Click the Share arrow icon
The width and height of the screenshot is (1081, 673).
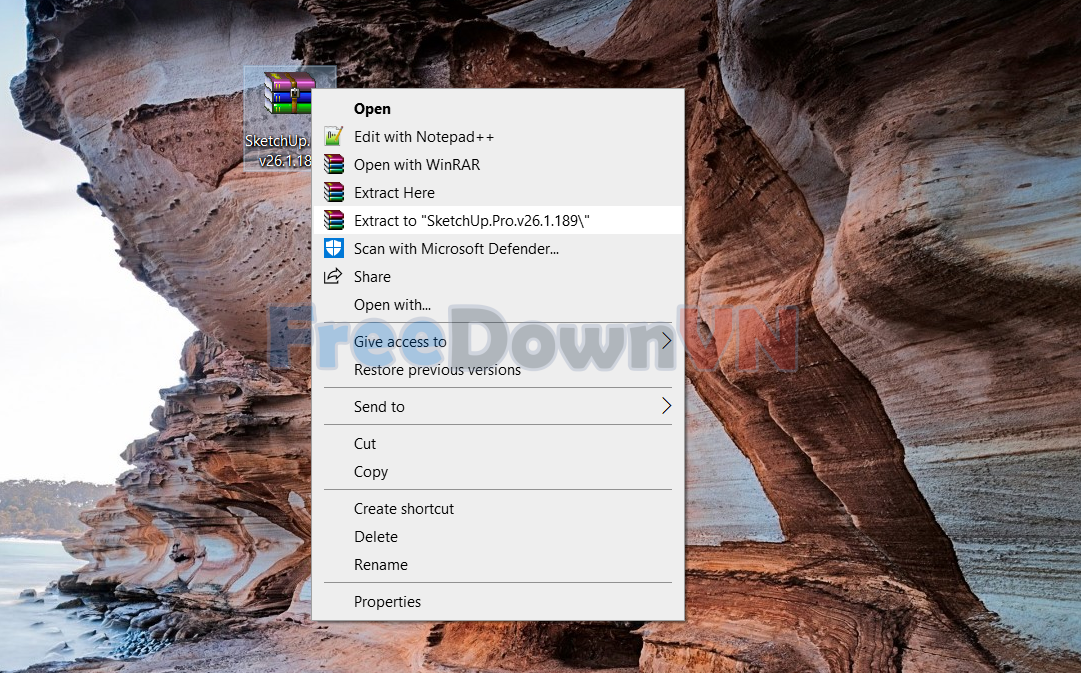[333, 277]
